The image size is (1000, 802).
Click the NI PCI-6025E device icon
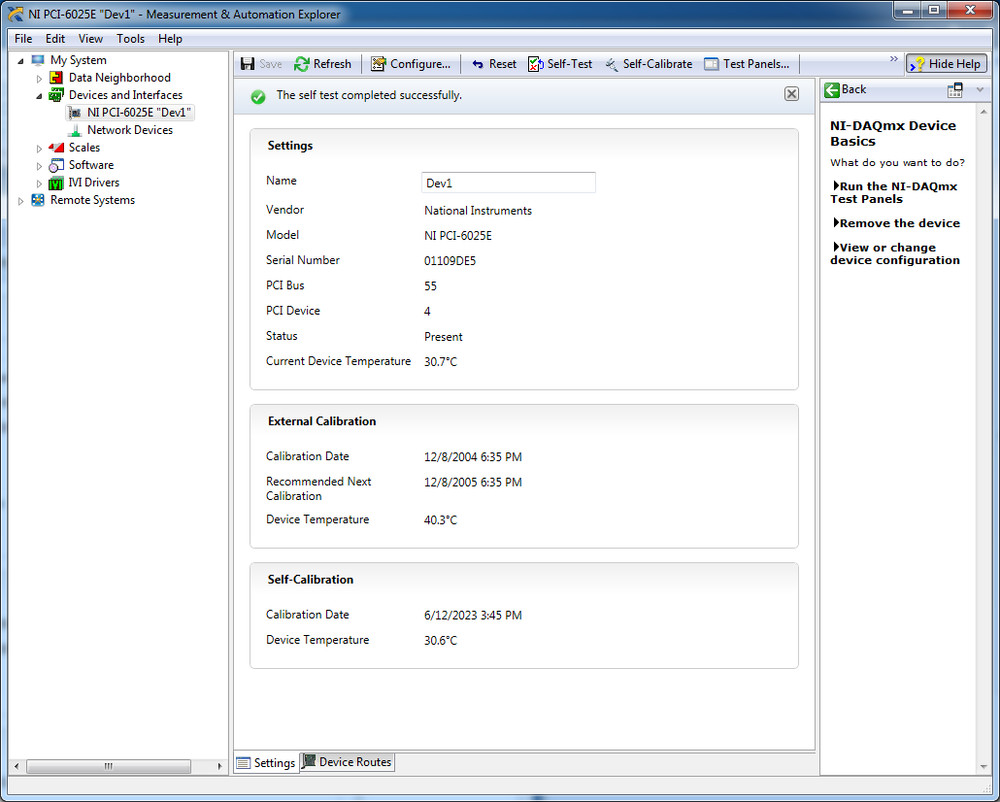click(75, 113)
